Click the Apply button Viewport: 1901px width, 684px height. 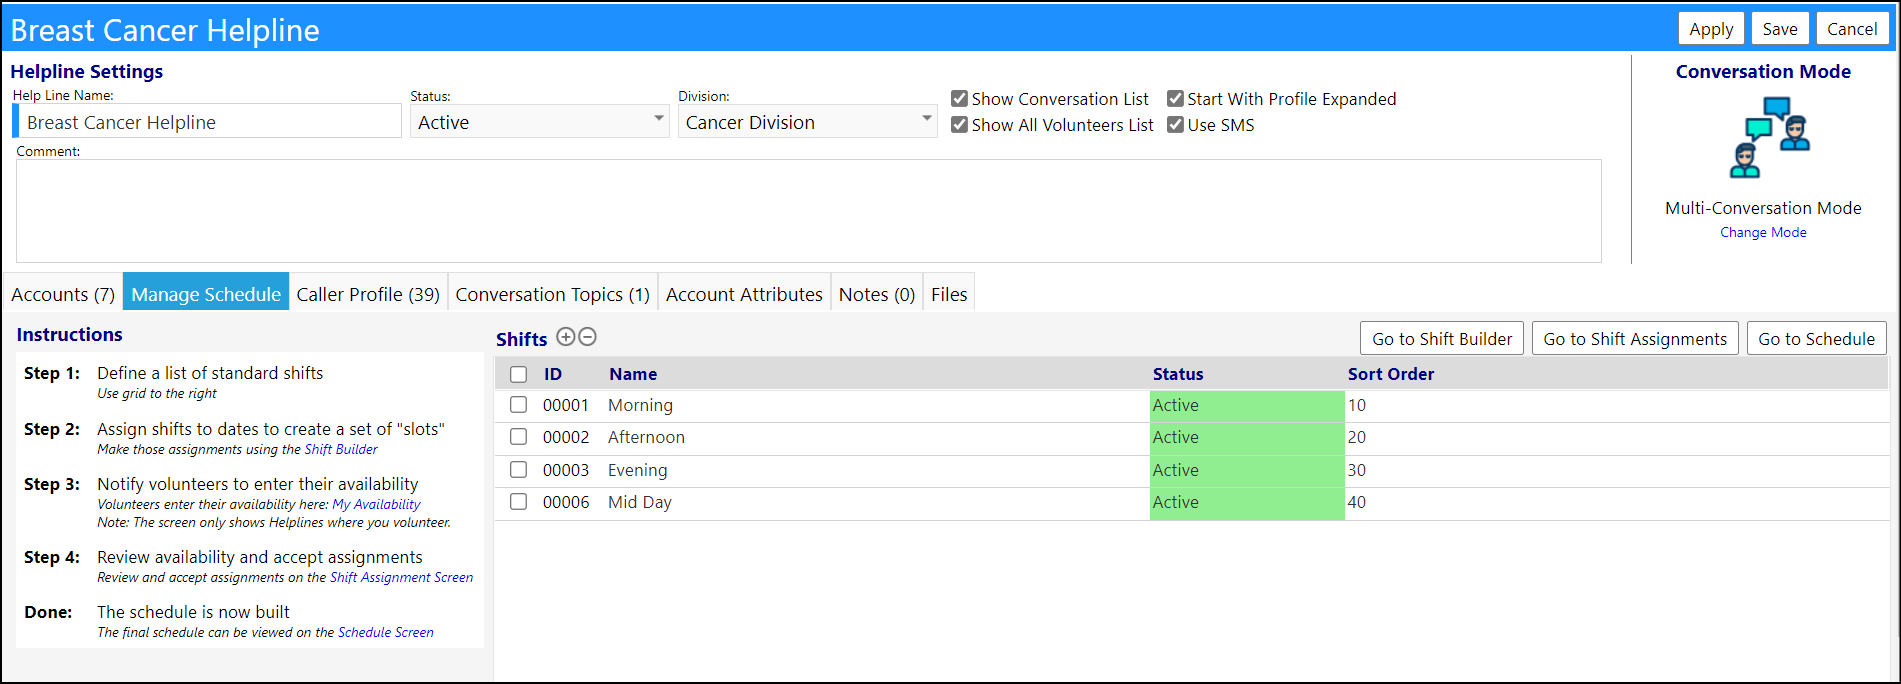pyautogui.click(x=1711, y=29)
